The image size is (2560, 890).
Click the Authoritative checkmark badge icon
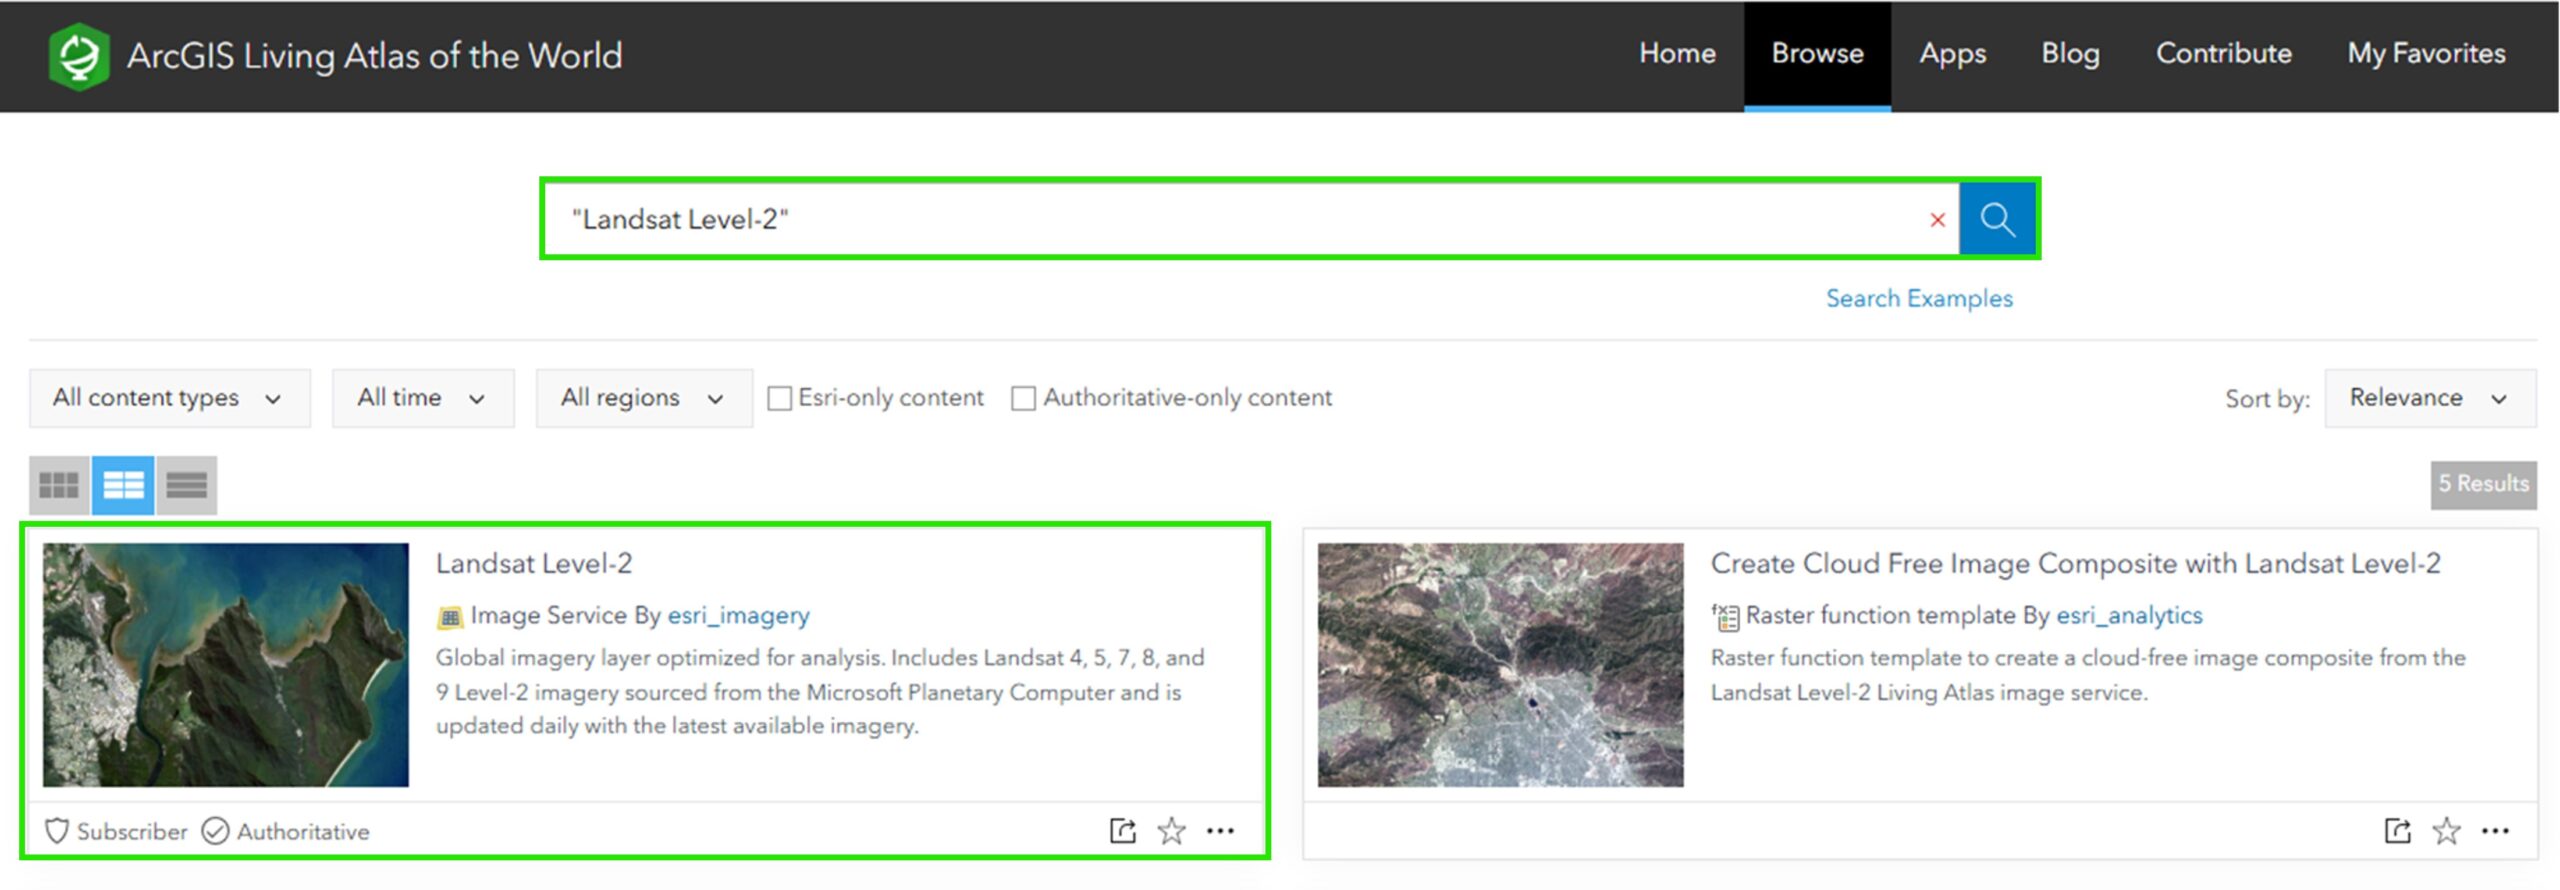click(215, 831)
